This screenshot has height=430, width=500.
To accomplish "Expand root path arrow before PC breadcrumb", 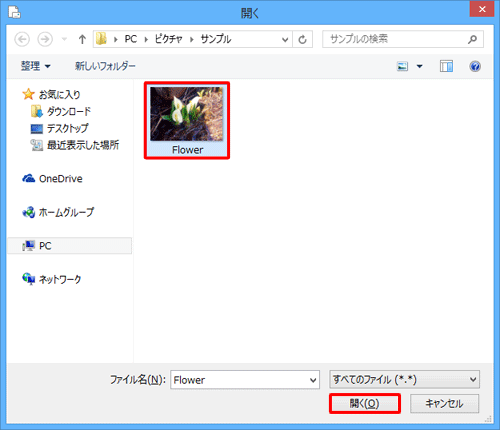I will coord(116,39).
